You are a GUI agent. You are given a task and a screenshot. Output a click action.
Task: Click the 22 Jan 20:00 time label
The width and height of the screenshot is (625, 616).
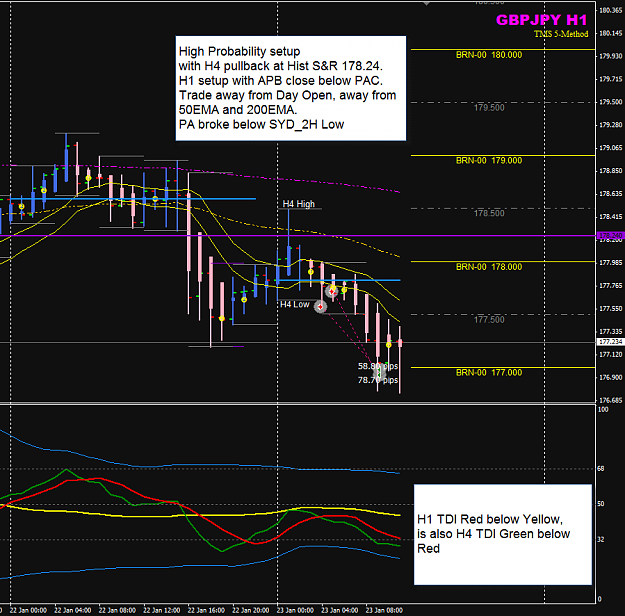click(251, 610)
